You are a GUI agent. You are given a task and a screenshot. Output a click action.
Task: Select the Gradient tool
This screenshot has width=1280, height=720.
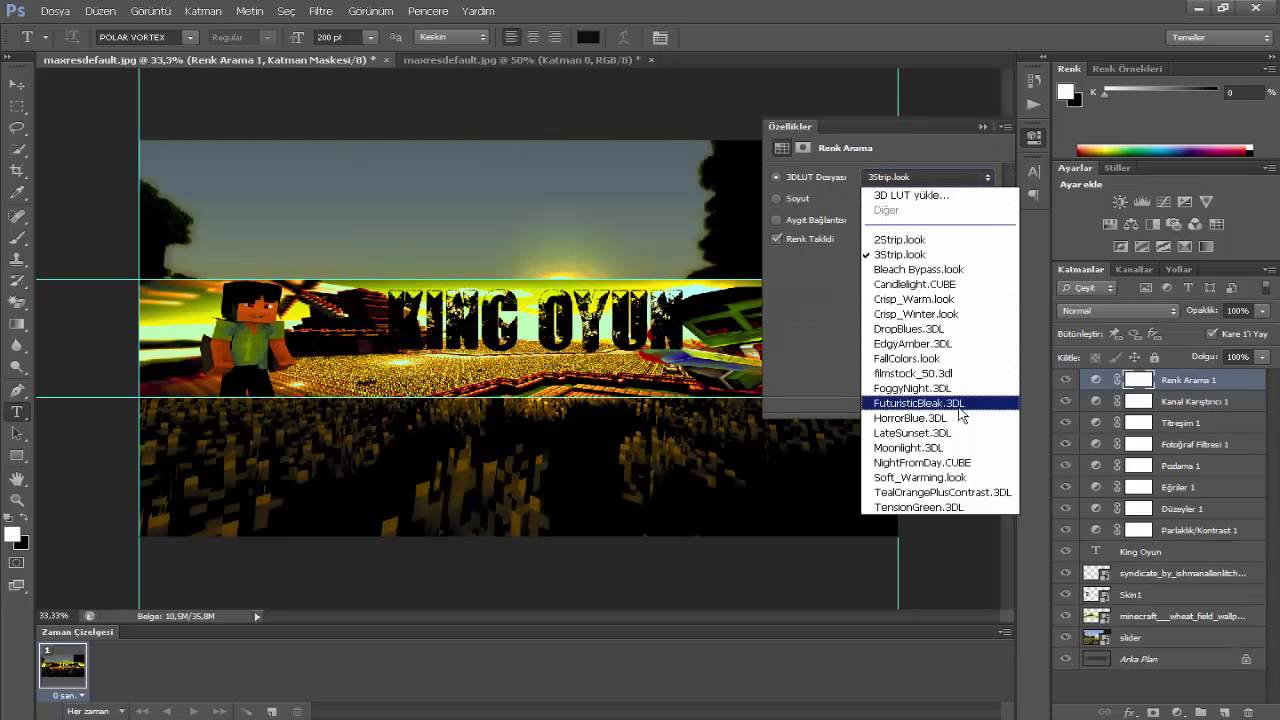(x=17, y=324)
